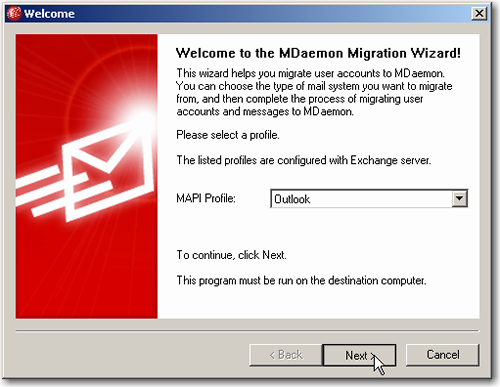Click the red envelope wizard banner image
Image resolution: width=500 pixels, height=387 pixels.
tap(86, 176)
